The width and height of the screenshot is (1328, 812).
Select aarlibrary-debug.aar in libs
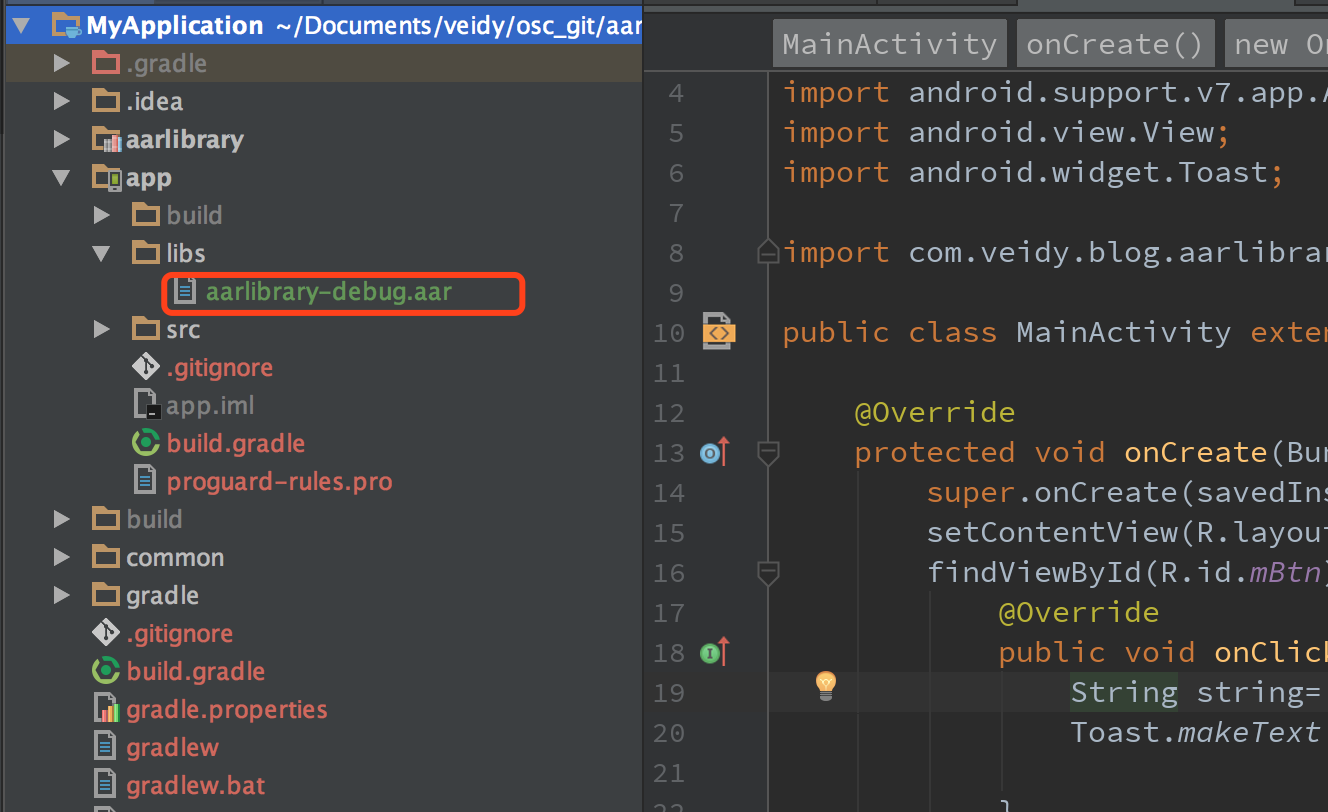click(329, 292)
